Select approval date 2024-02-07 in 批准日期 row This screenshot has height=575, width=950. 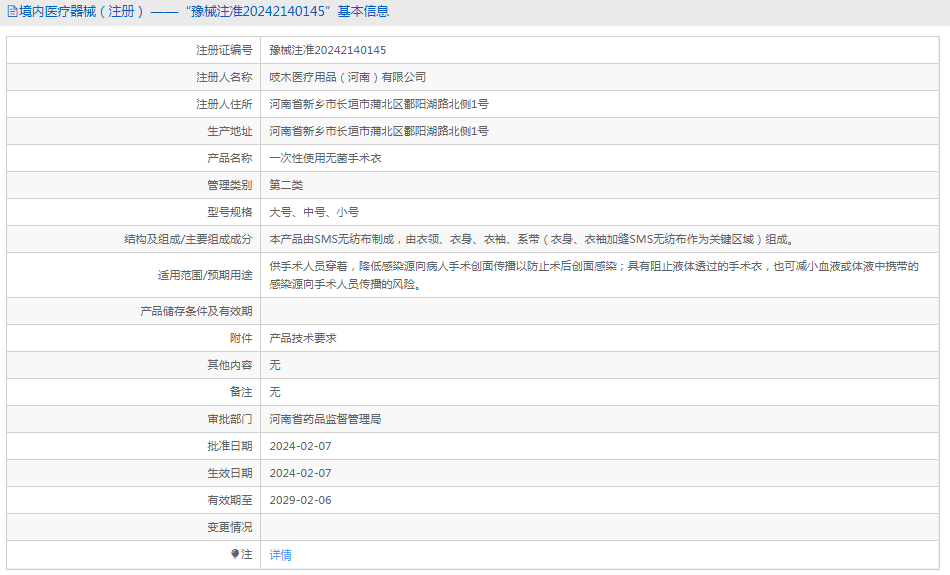pos(301,447)
